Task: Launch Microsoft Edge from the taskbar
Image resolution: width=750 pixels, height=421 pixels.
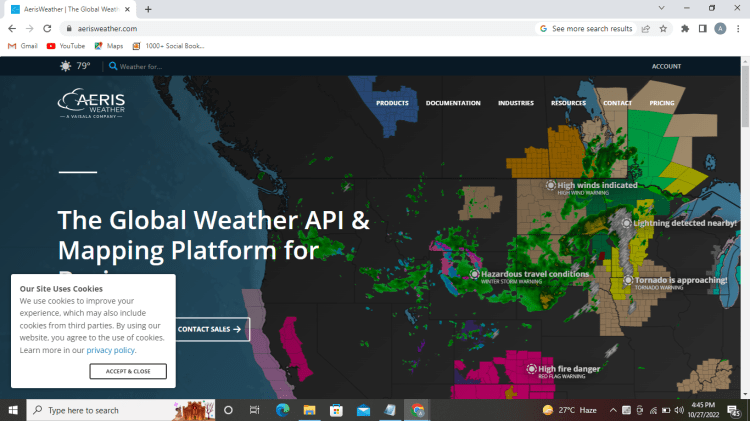Action: (282, 410)
